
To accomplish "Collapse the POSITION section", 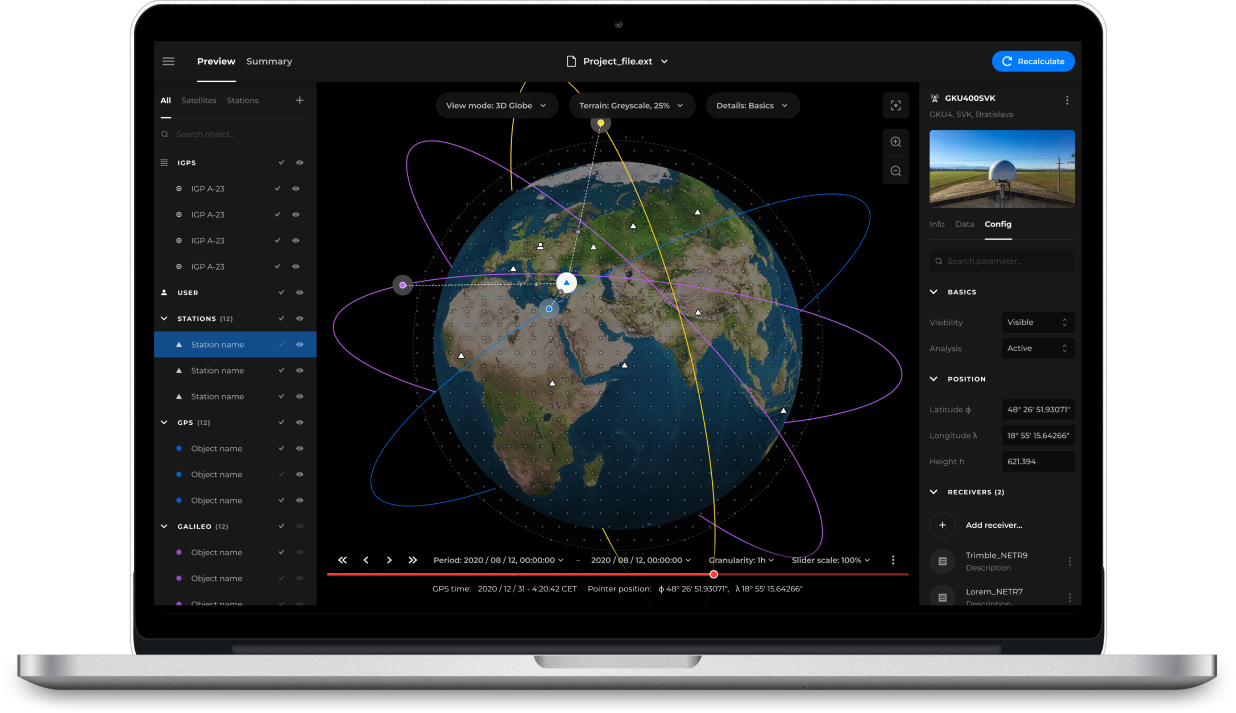I will tap(935, 379).
